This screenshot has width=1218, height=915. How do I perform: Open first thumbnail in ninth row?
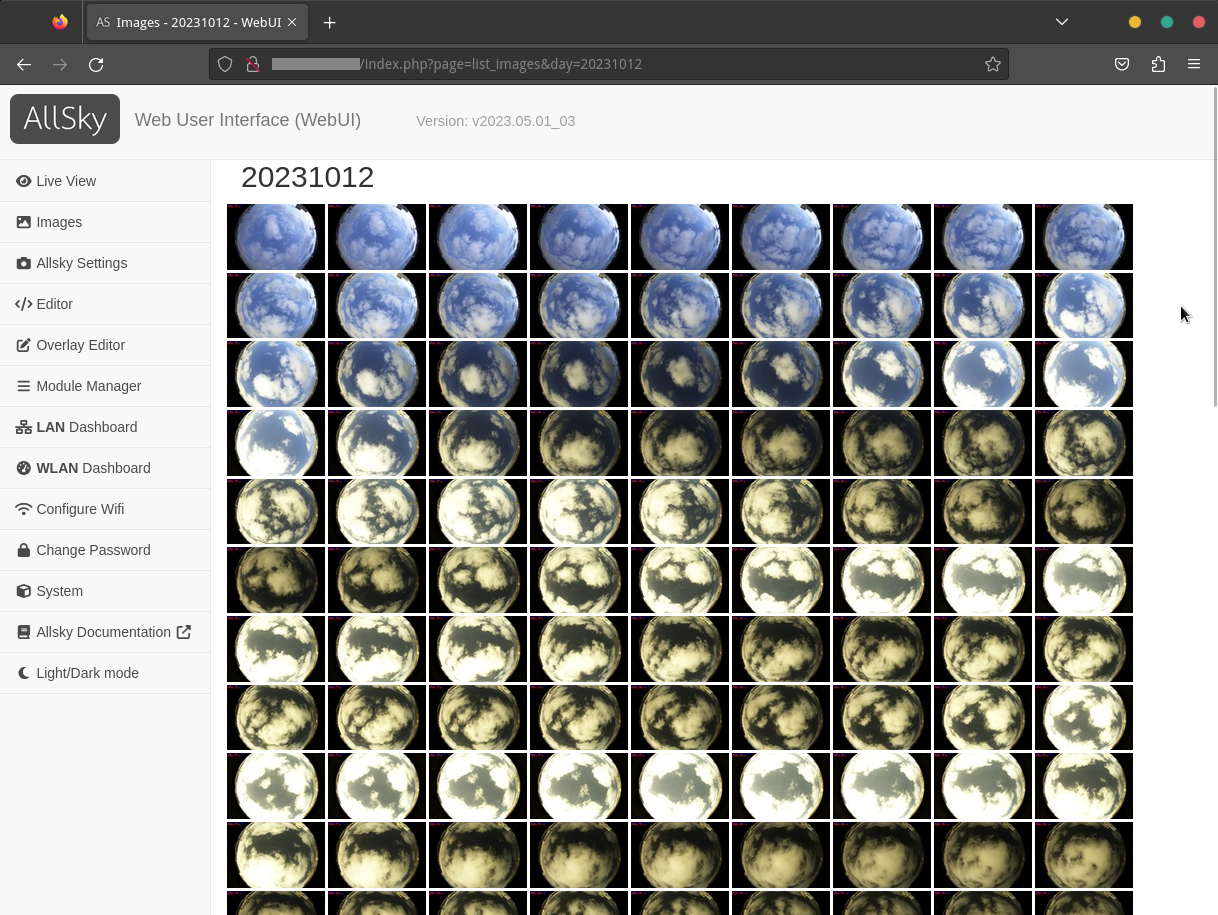pos(276,786)
